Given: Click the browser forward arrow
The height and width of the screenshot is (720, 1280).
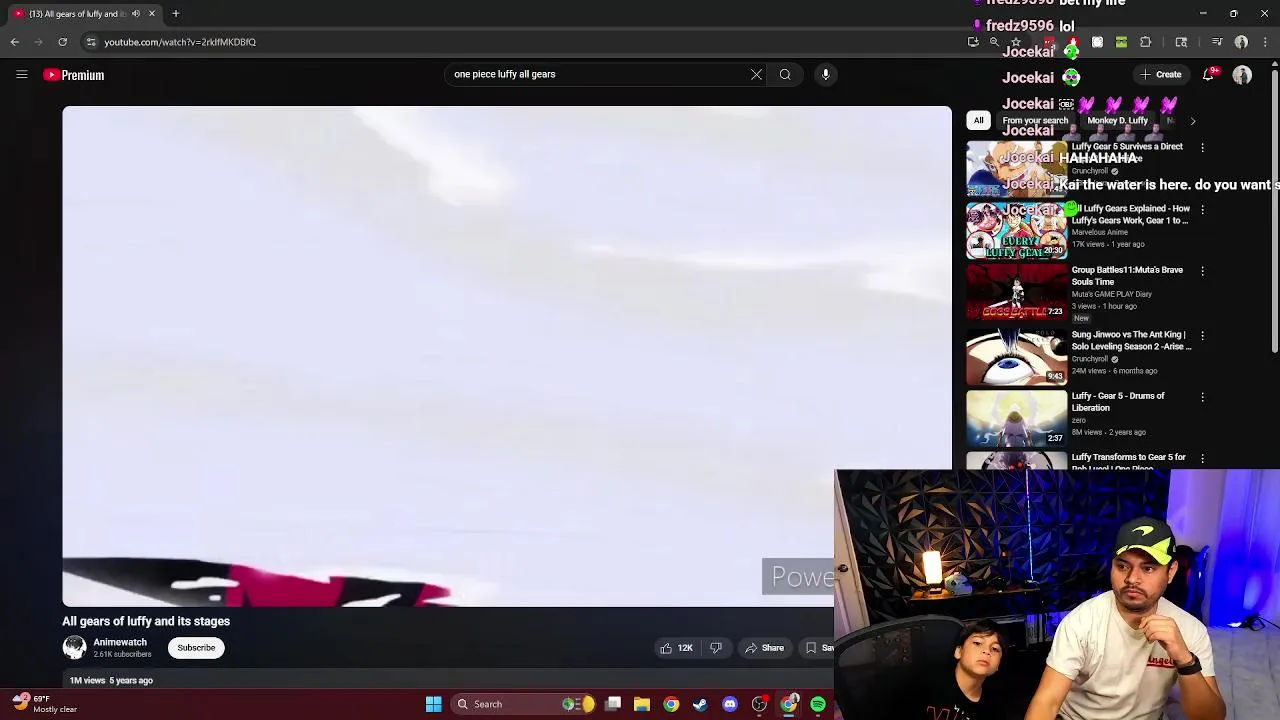Looking at the screenshot, I should tap(38, 42).
